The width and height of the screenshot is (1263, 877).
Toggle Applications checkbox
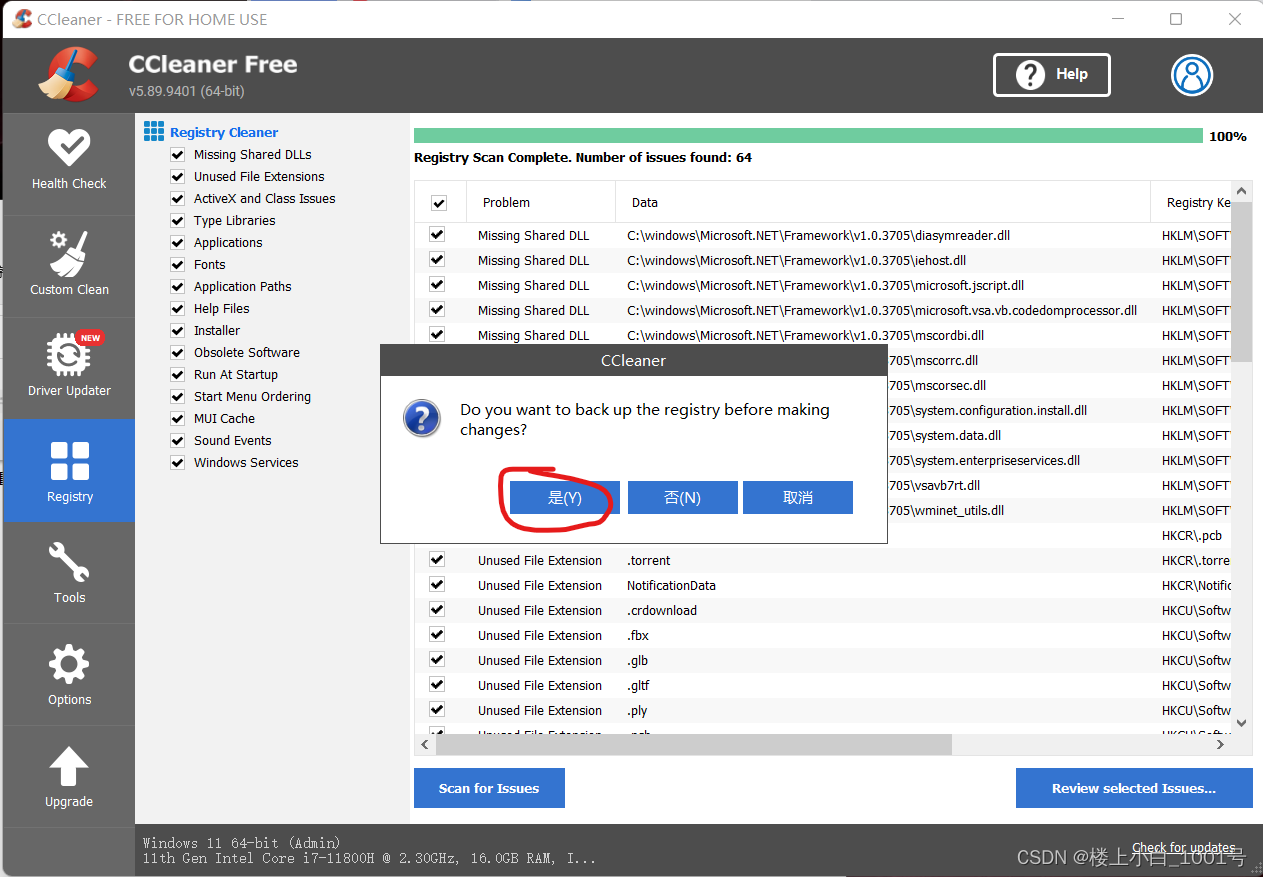click(x=178, y=243)
